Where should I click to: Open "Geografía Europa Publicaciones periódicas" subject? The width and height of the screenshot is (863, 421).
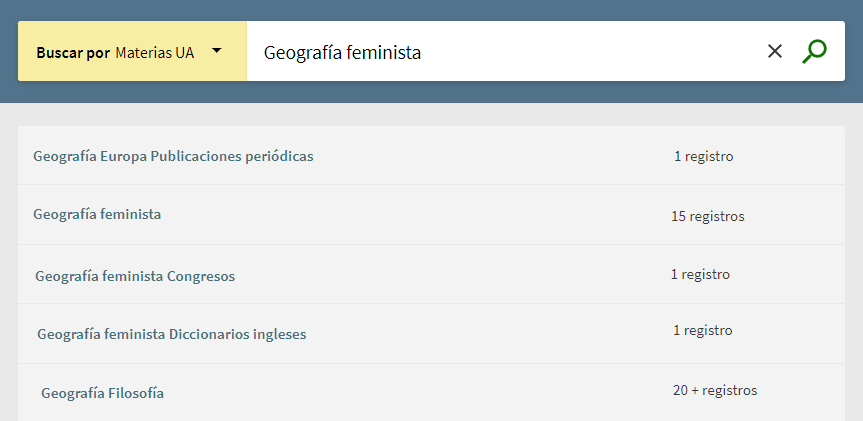click(173, 156)
